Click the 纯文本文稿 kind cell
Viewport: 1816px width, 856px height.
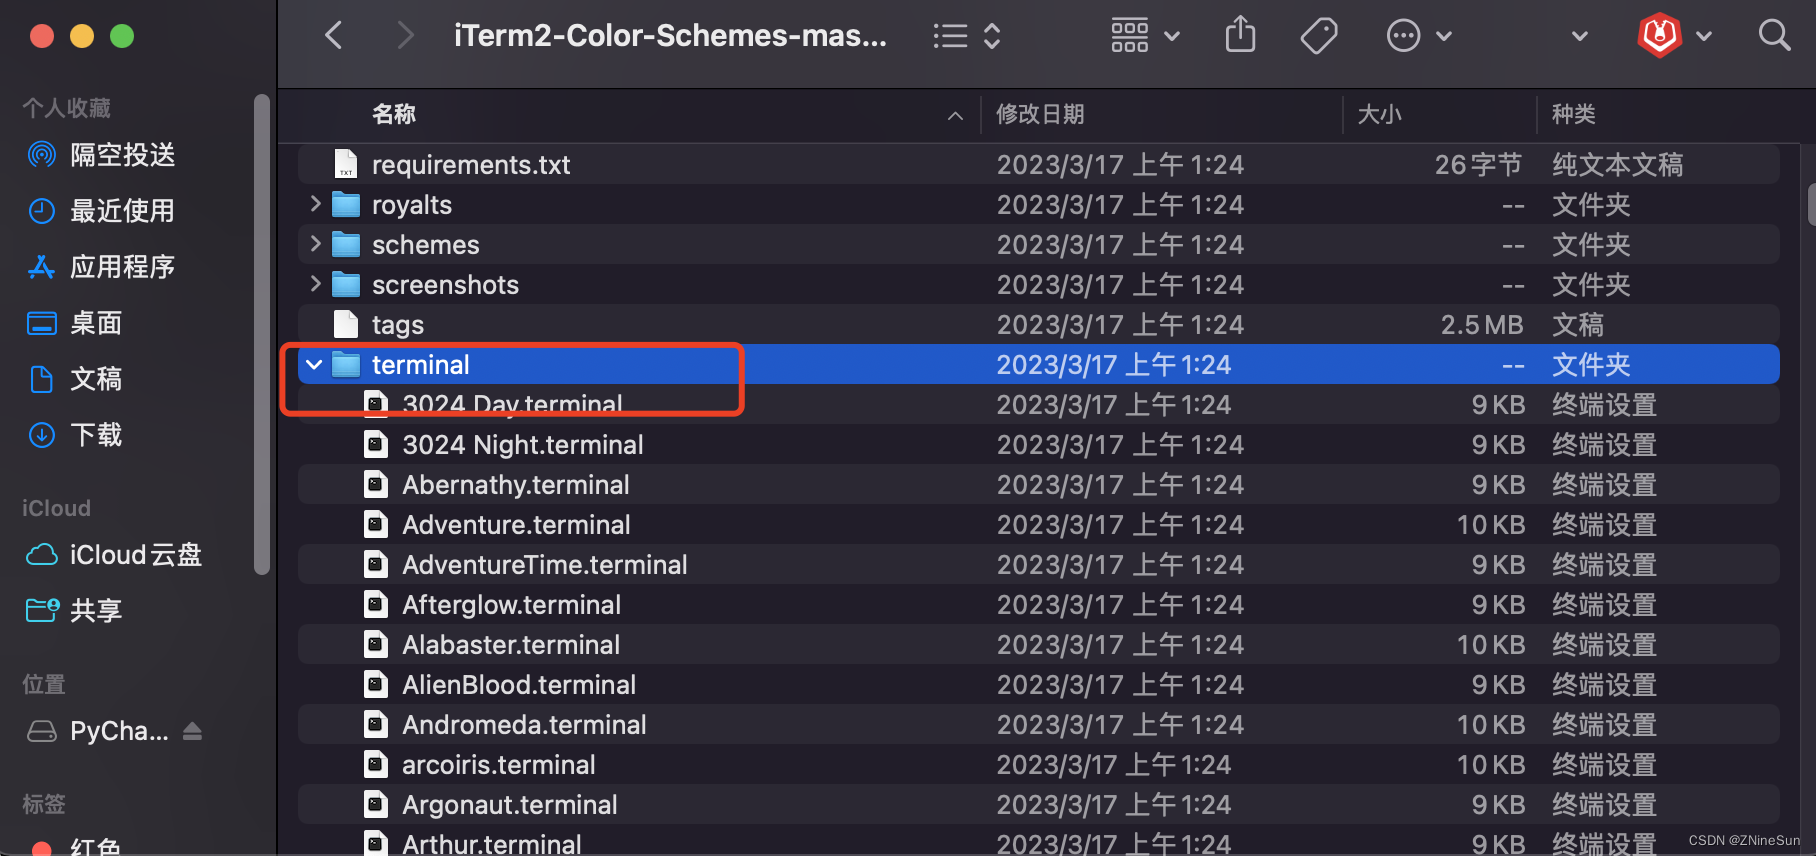[x=1618, y=164]
